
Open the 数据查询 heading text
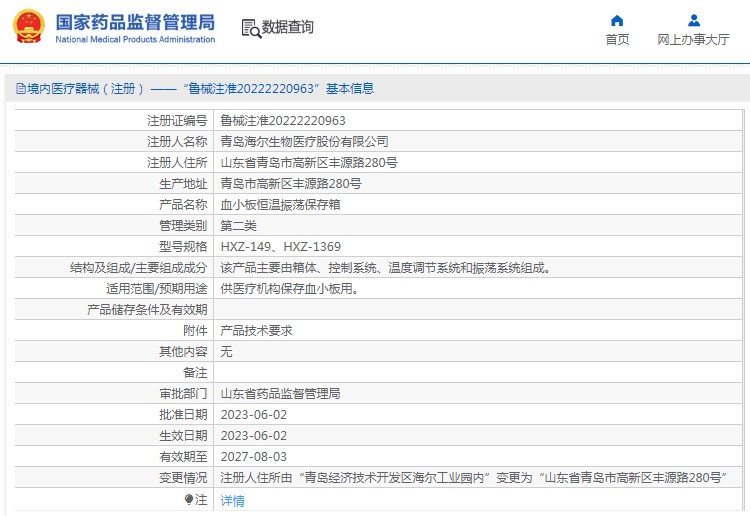(x=288, y=28)
